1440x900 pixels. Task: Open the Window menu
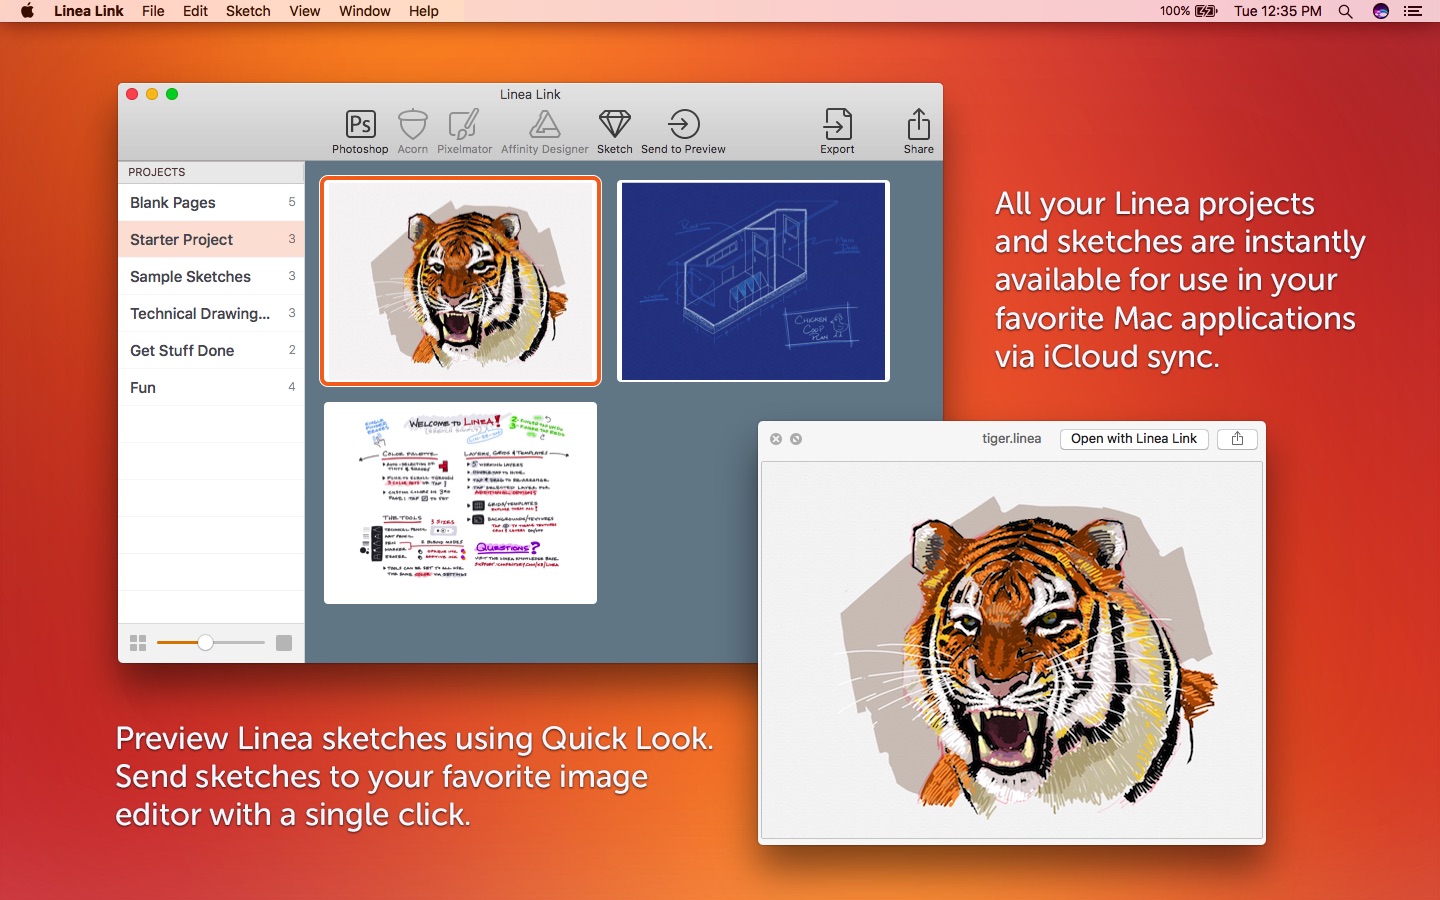tap(364, 11)
